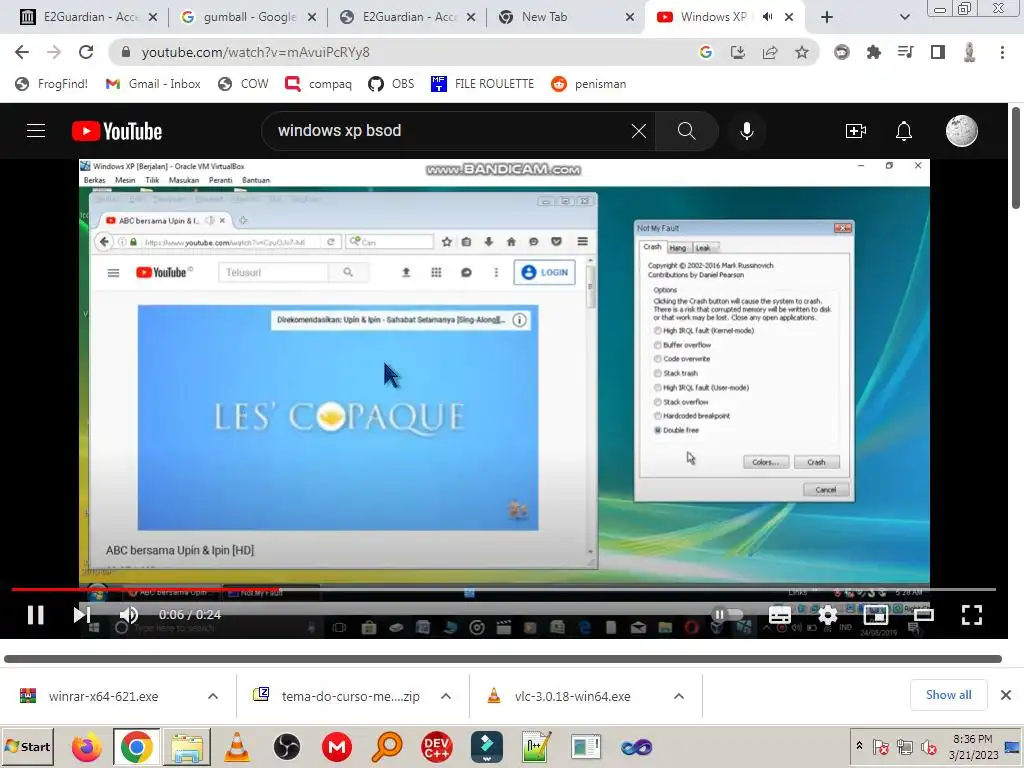This screenshot has width=1024, height=768.
Task: Open the compaq bookmark
Action: [318, 84]
